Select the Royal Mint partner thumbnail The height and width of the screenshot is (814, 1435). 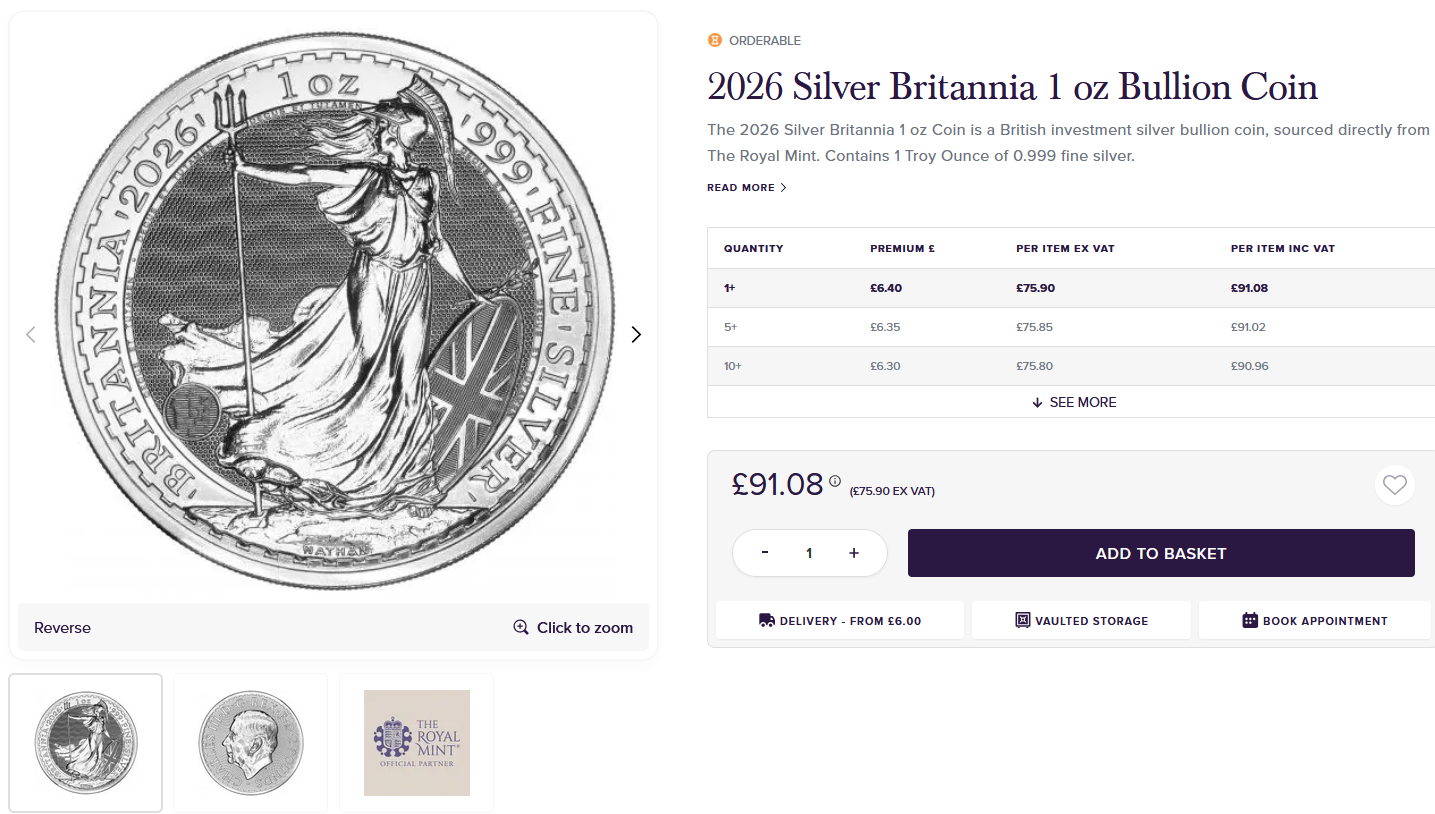[x=416, y=743]
